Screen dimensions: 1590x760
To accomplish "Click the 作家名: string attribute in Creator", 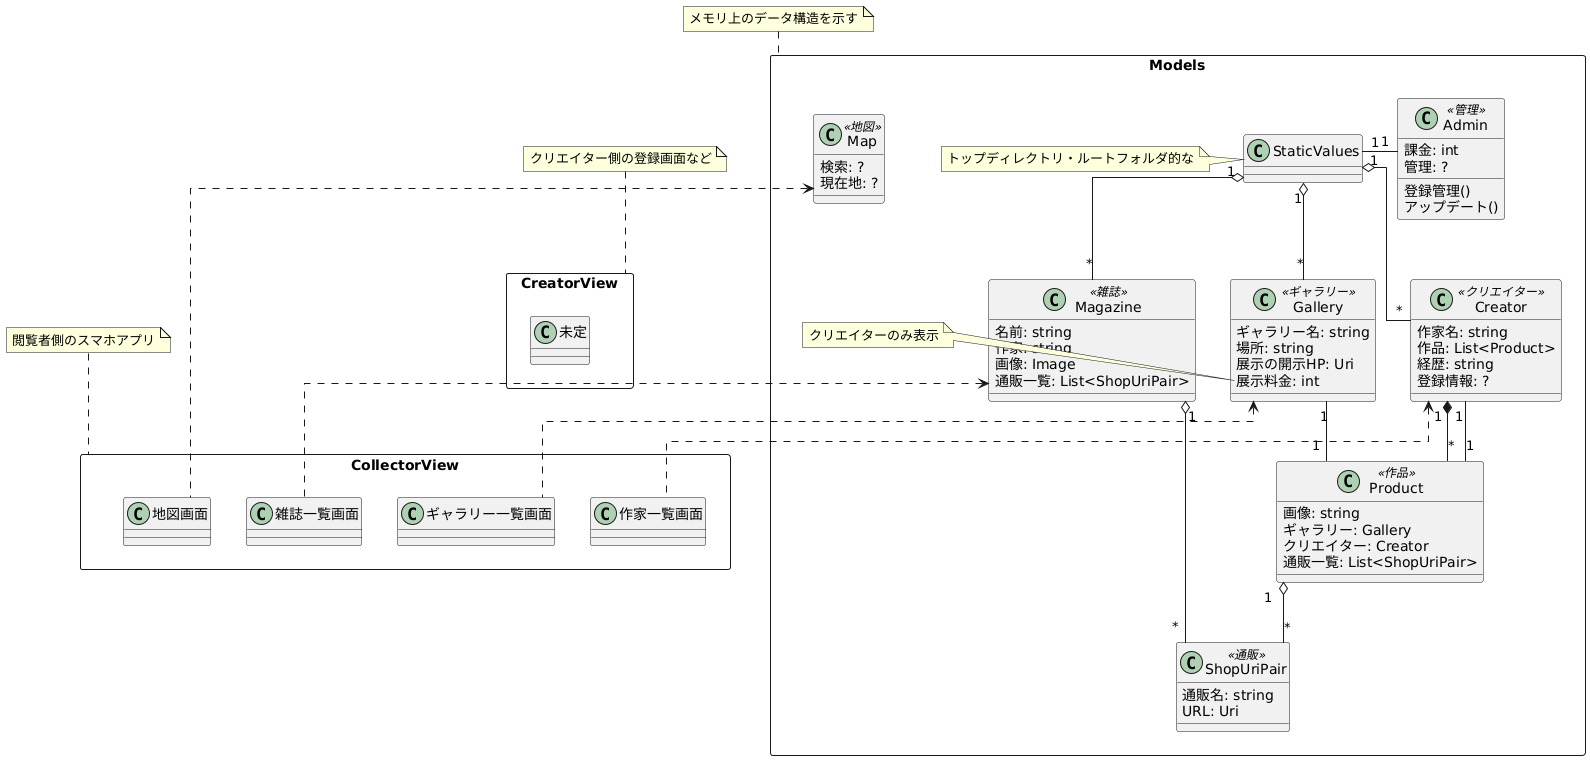I will click(x=1462, y=332).
